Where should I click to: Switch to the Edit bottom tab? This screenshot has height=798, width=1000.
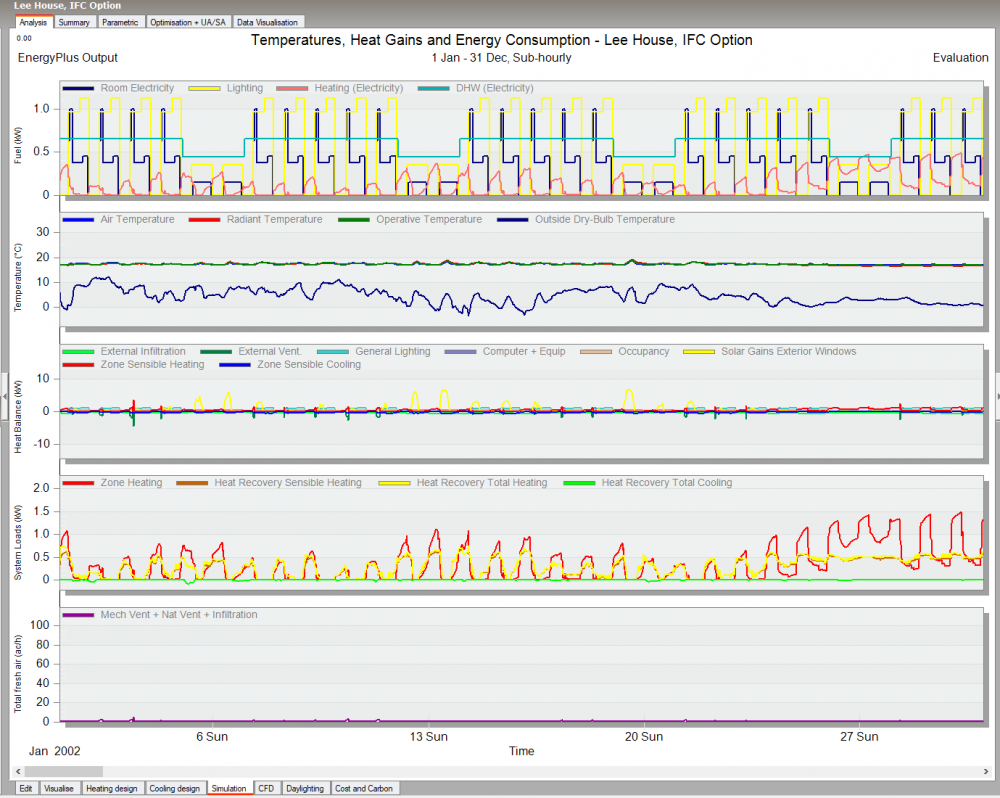click(26, 788)
